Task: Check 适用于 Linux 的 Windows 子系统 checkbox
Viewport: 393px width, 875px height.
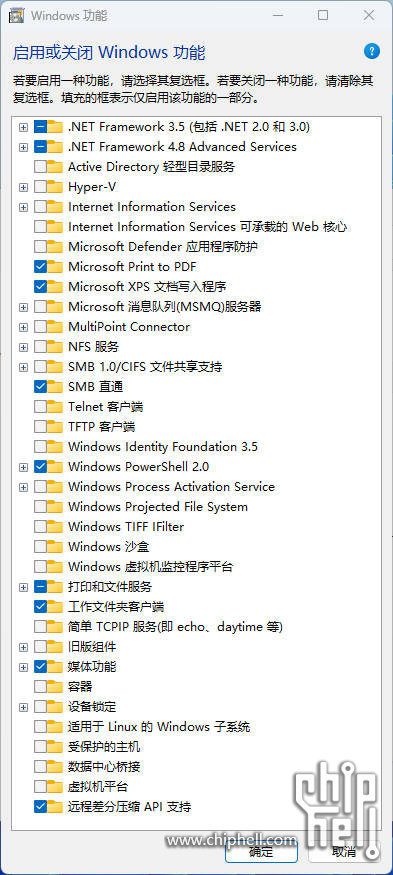Action: click(40, 727)
